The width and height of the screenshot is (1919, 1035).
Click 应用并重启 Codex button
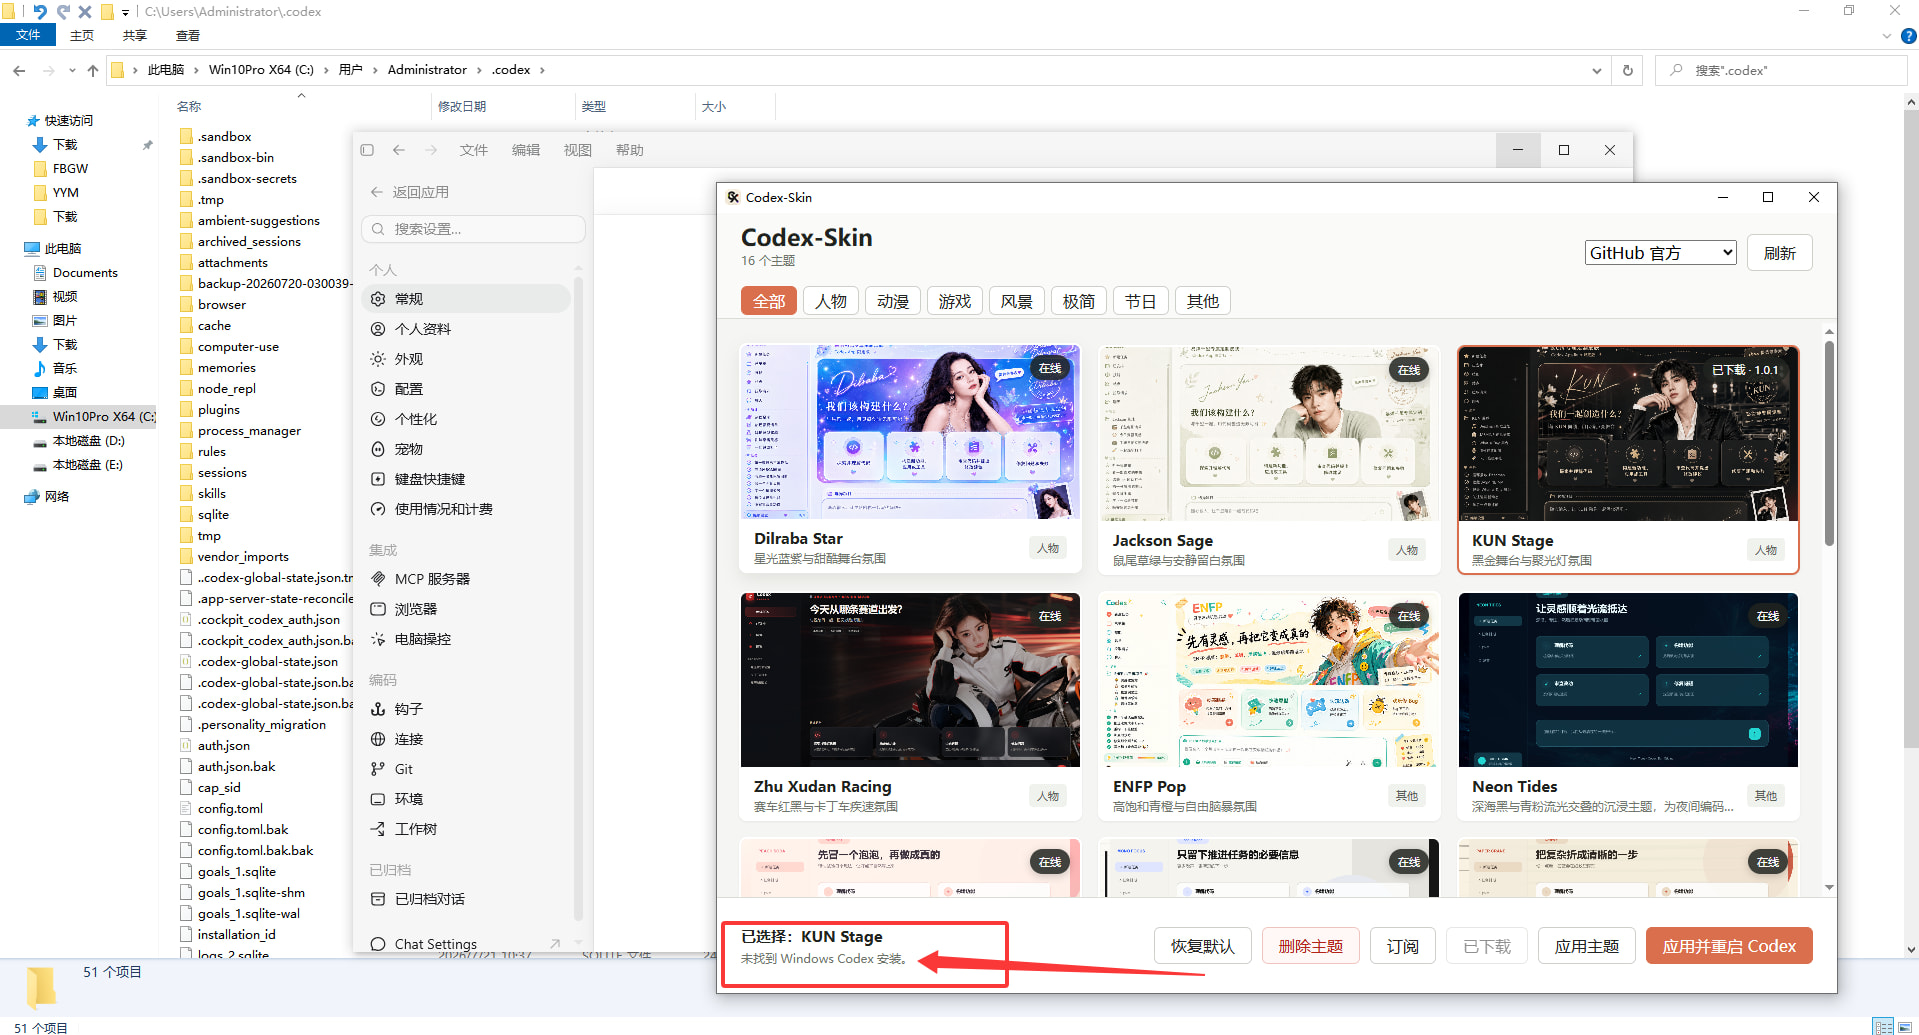point(1729,946)
